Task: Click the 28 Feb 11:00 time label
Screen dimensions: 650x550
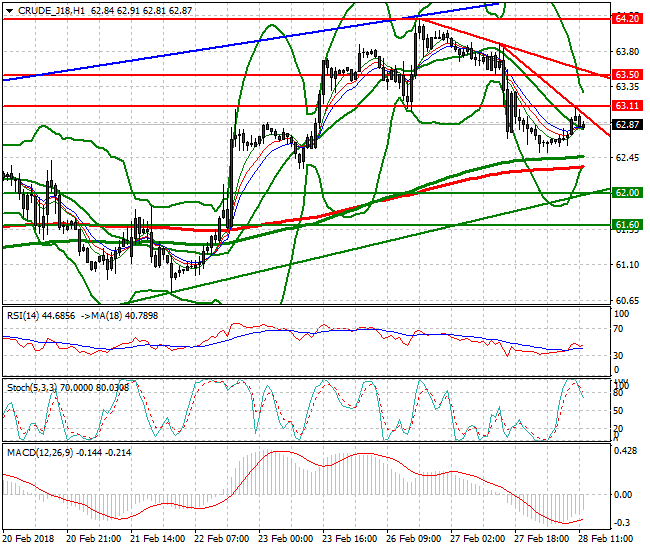Action: point(605,539)
